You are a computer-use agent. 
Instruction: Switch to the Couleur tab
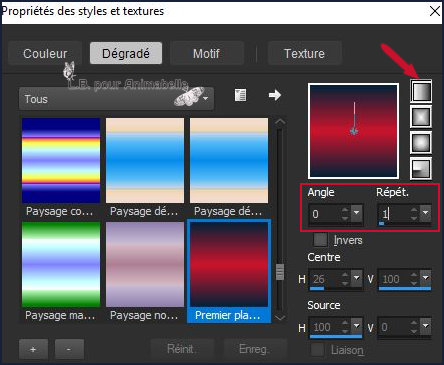point(45,53)
